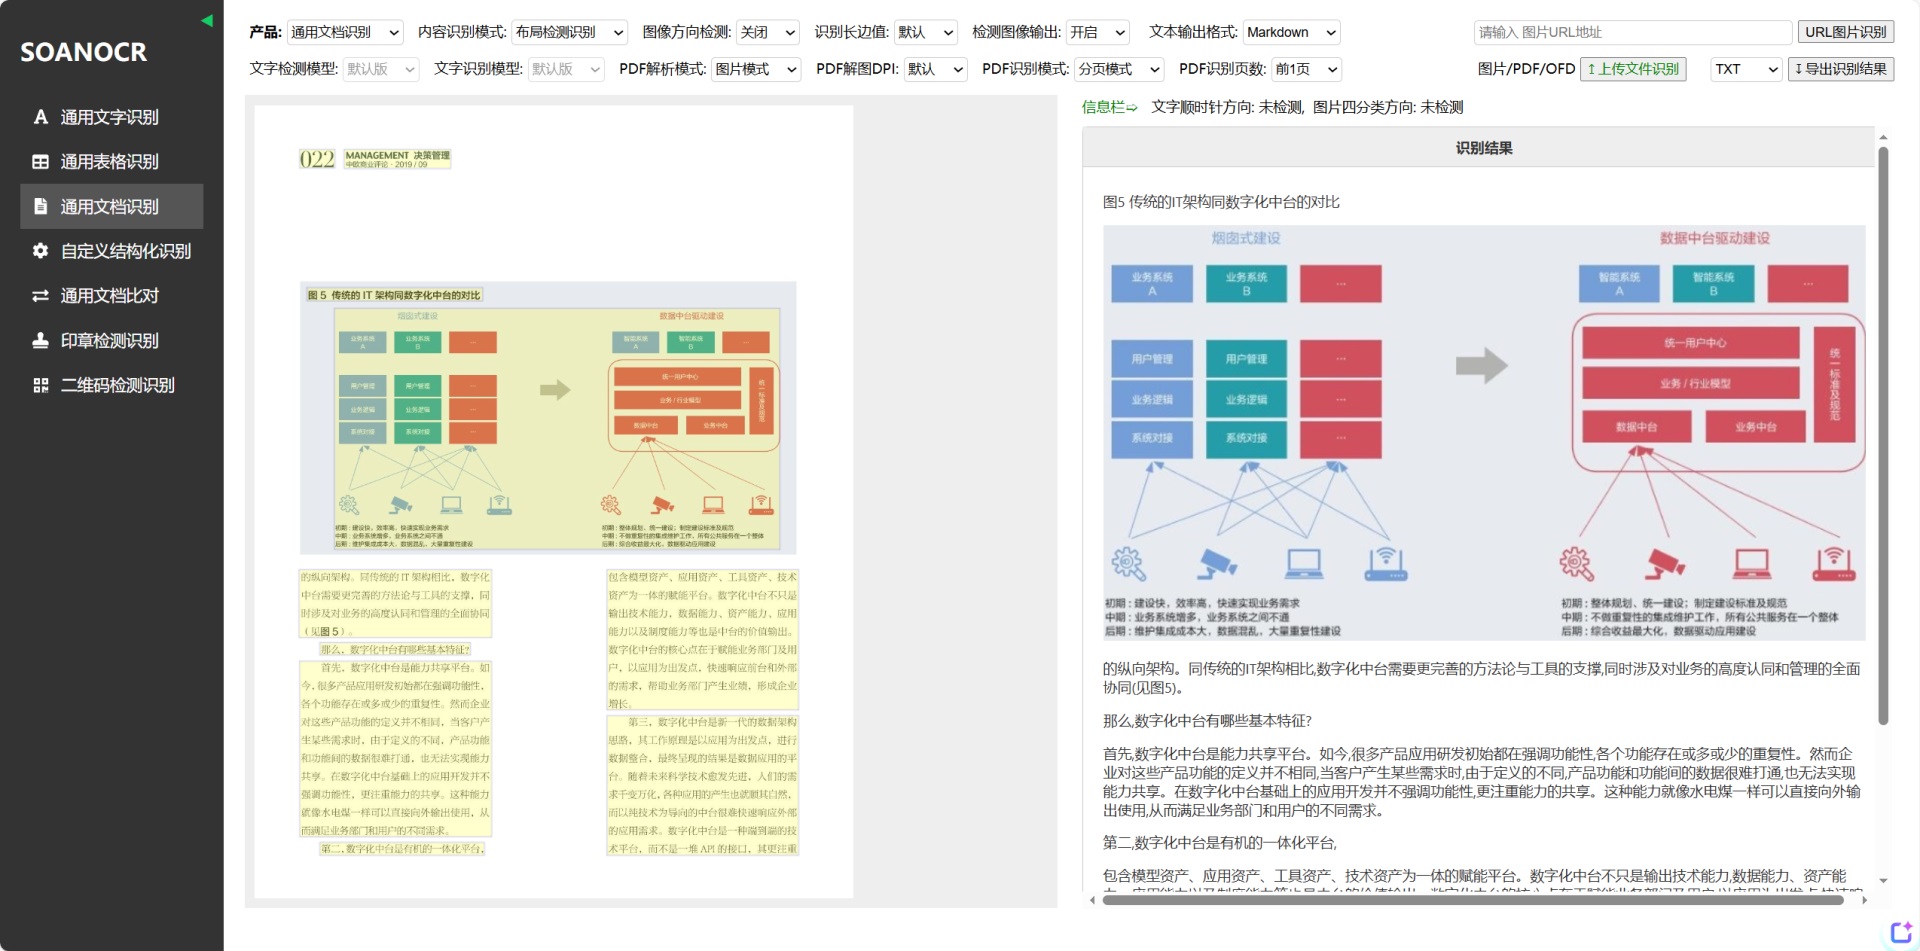Click the 二维码检测识别 QR code icon
1920x951 pixels.
41,385
